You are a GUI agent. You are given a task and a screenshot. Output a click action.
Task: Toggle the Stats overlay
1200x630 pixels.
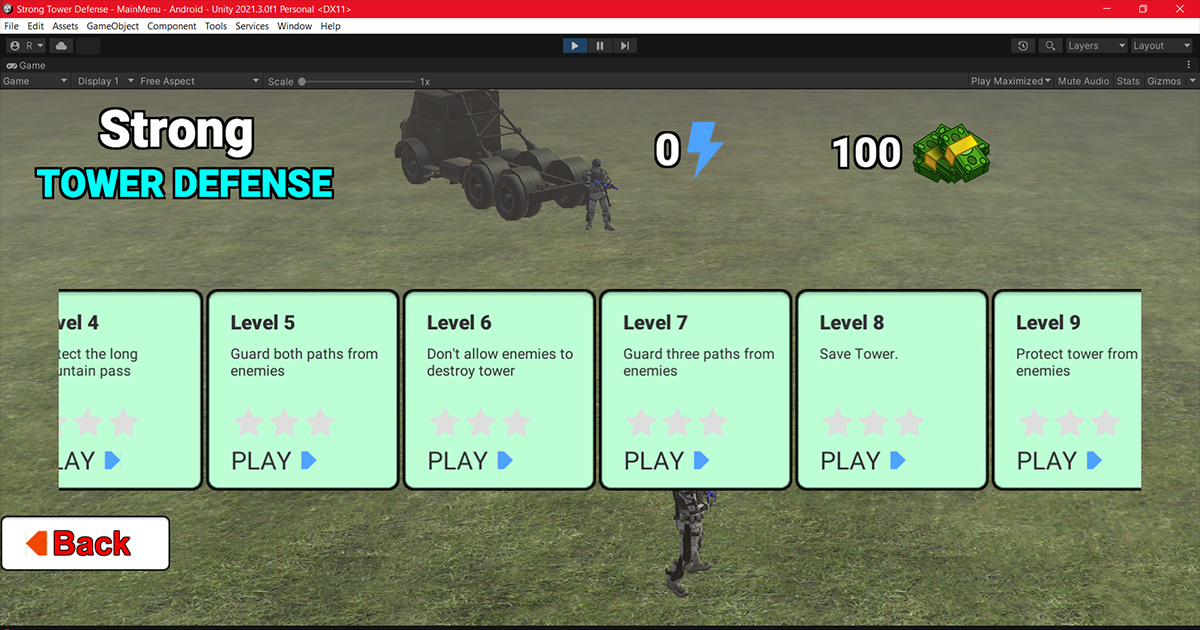[x=1128, y=81]
